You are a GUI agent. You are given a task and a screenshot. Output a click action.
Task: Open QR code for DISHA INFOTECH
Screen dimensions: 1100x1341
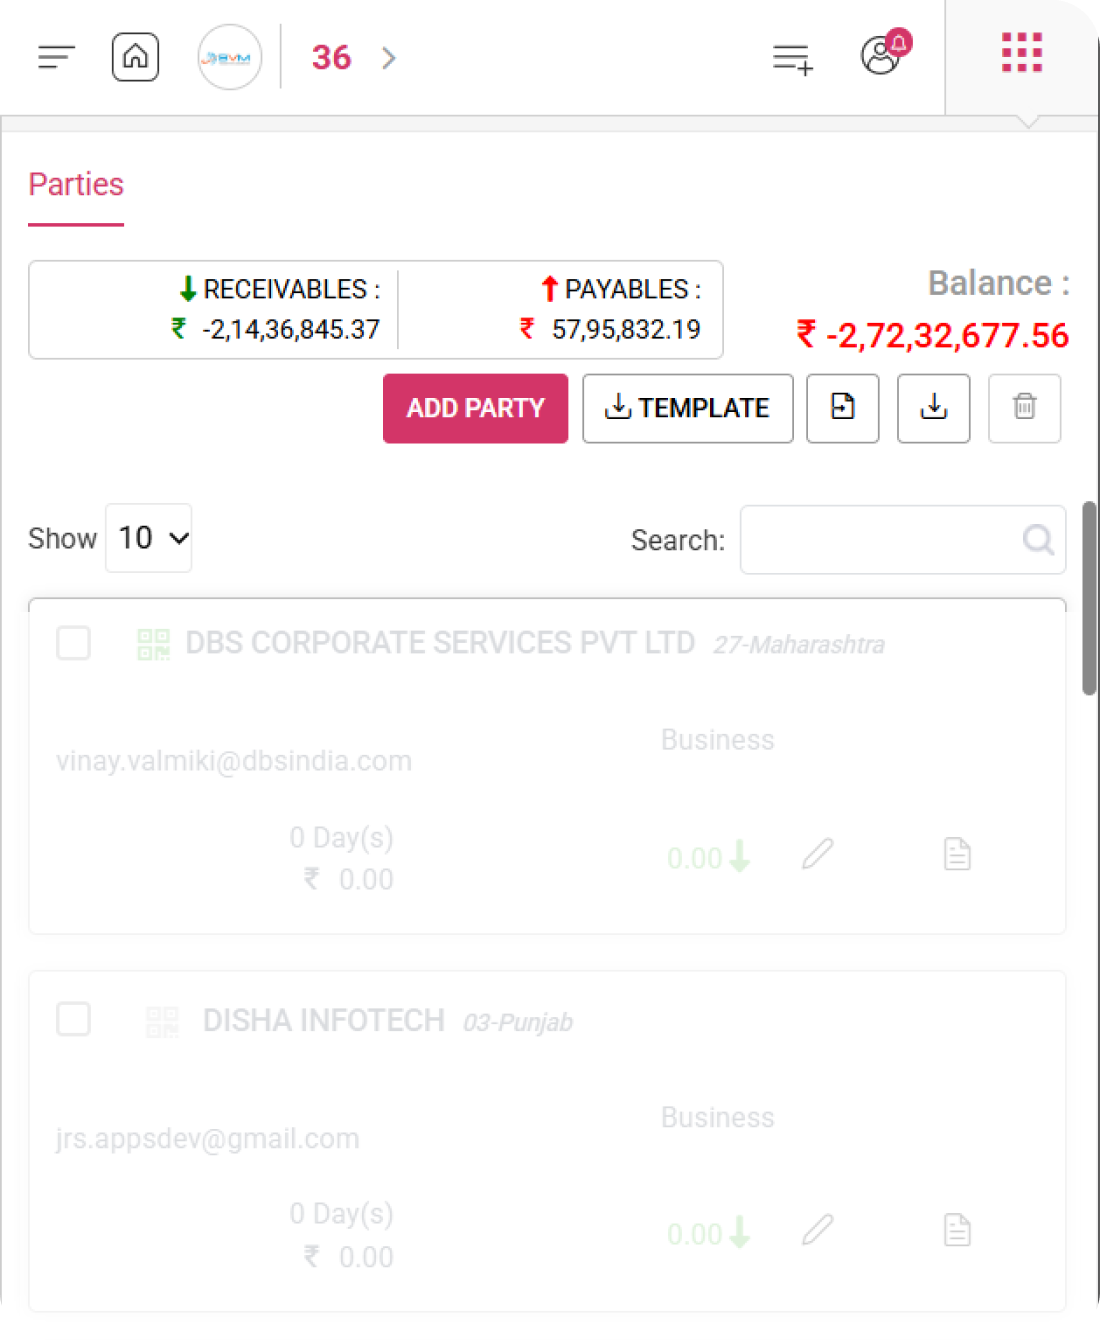162,1022
